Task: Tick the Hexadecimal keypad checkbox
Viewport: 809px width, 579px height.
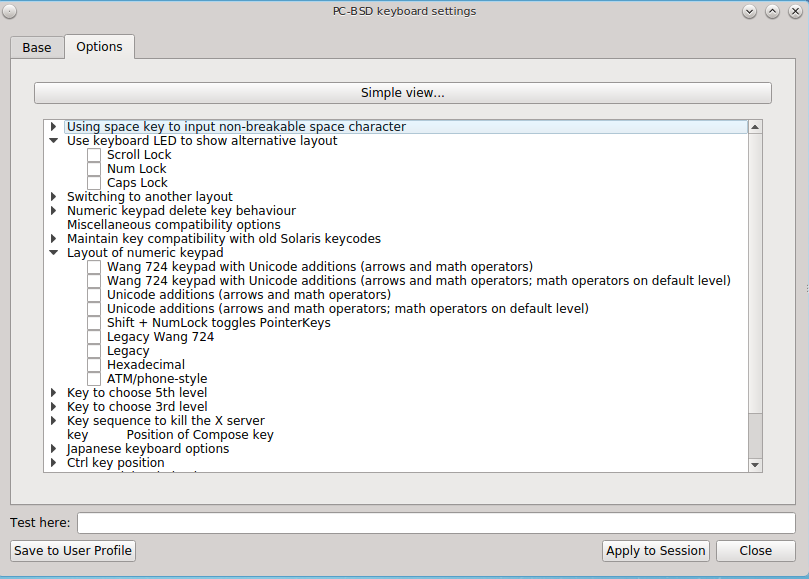Action: pyautogui.click(x=94, y=364)
